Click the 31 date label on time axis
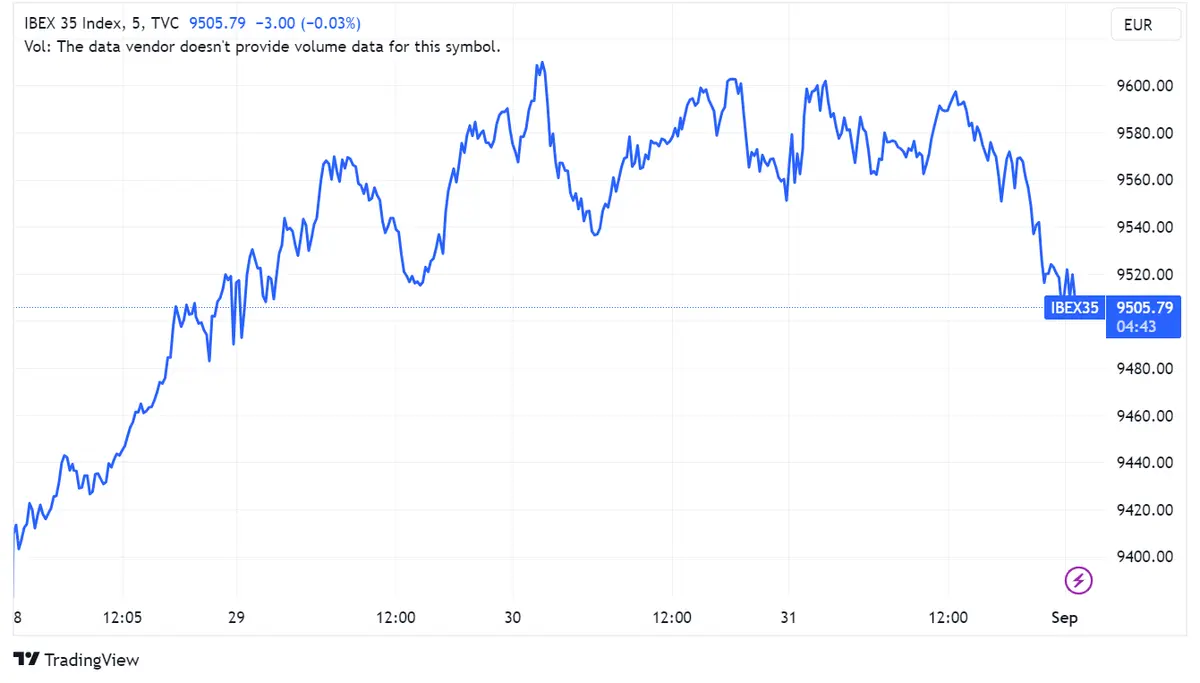The height and width of the screenshot is (683, 1200). click(x=787, y=618)
